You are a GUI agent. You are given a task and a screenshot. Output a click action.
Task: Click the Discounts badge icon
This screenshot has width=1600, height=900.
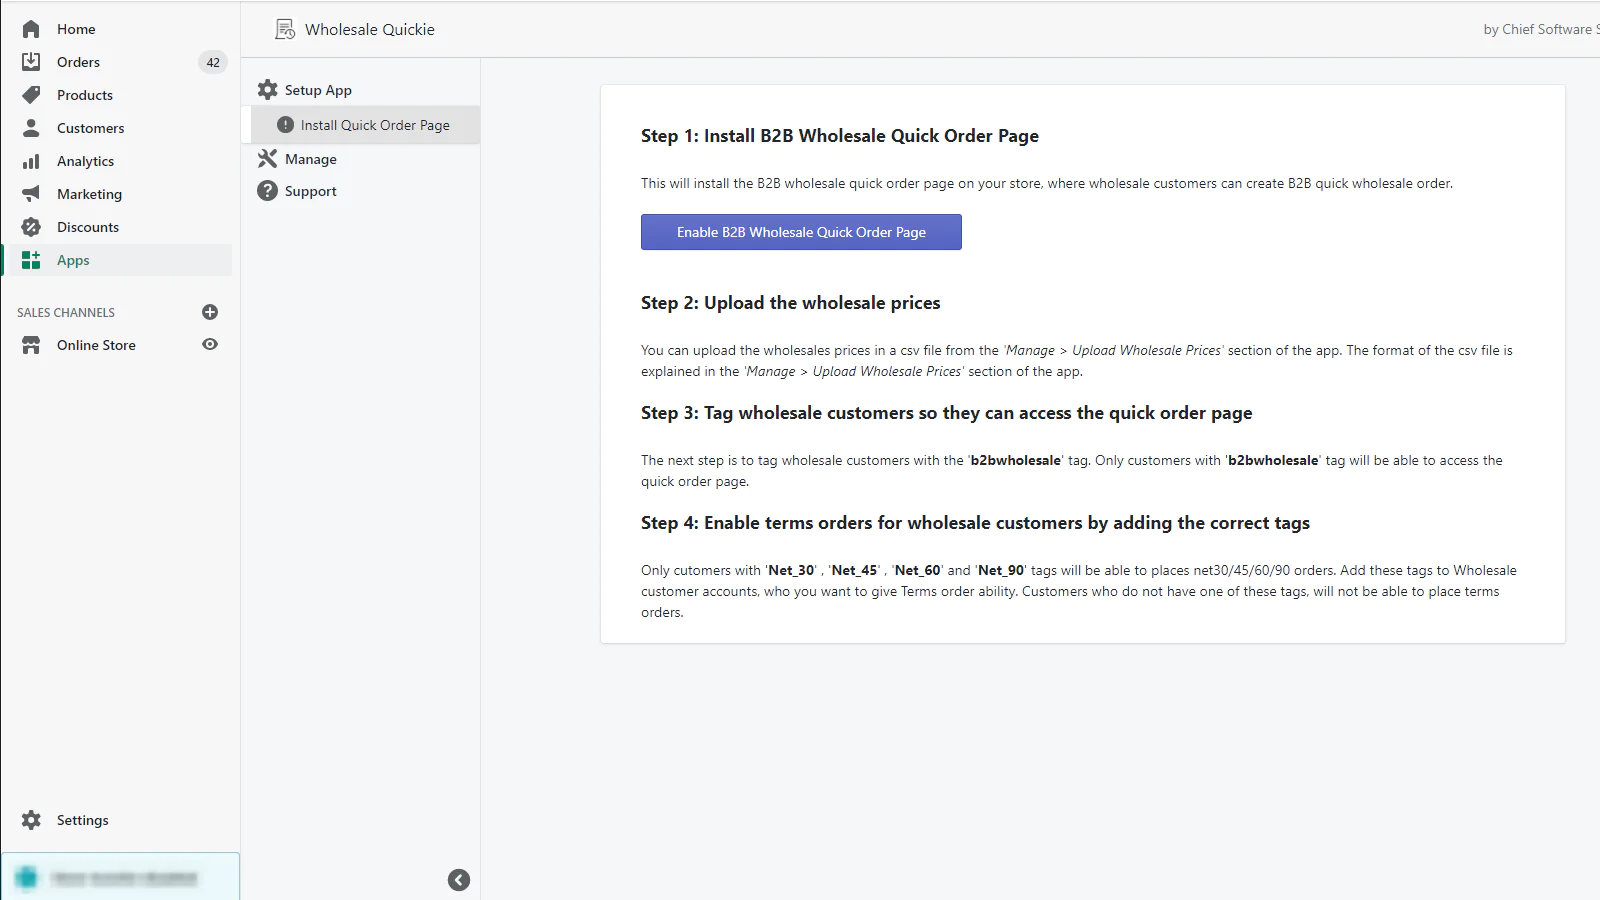pyautogui.click(x=31, y=227)
